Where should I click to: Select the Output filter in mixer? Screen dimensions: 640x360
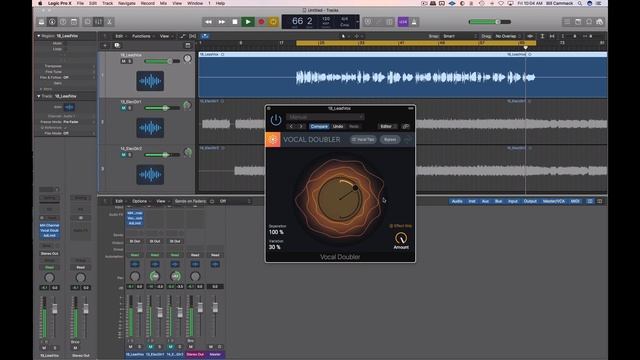[x=530, y=201]
